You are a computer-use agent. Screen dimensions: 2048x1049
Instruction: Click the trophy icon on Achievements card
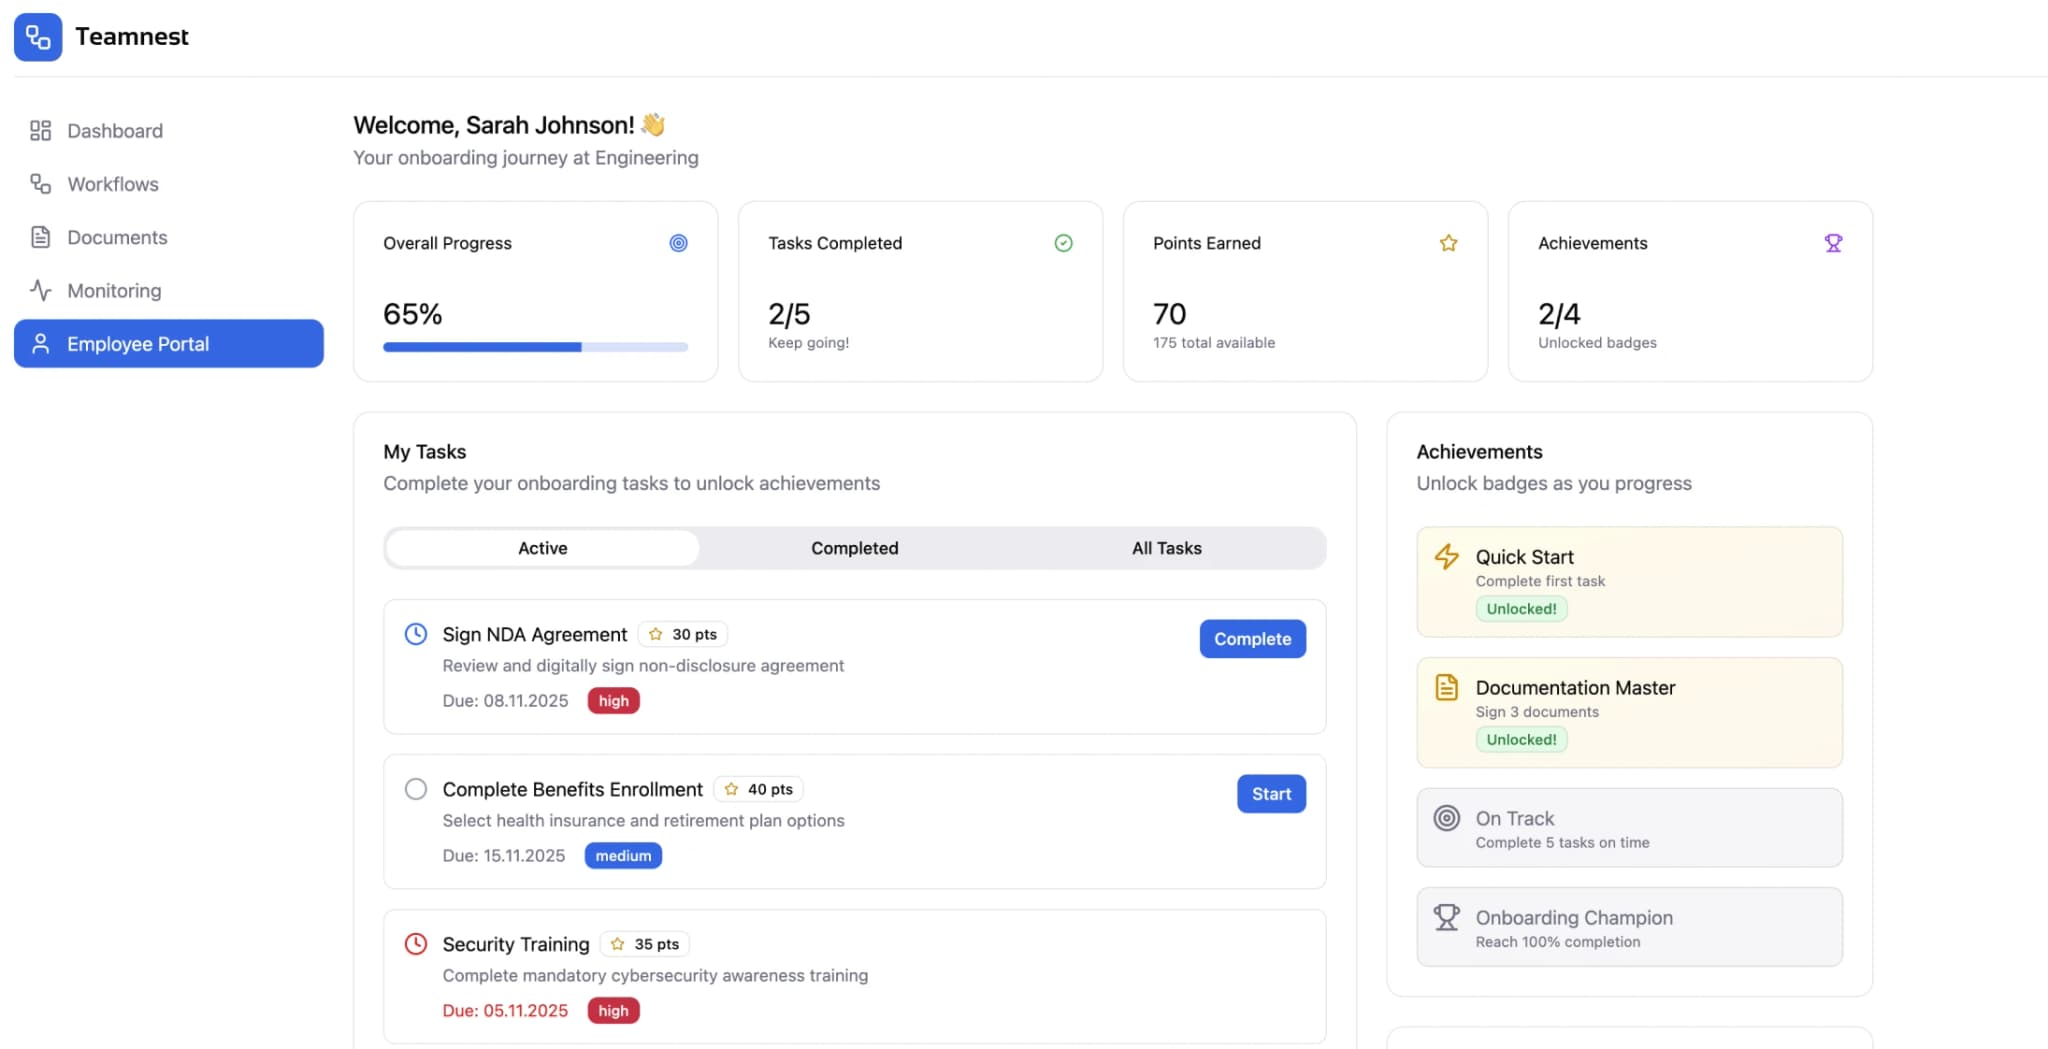pyautogui.click(x=1833, y=242)
